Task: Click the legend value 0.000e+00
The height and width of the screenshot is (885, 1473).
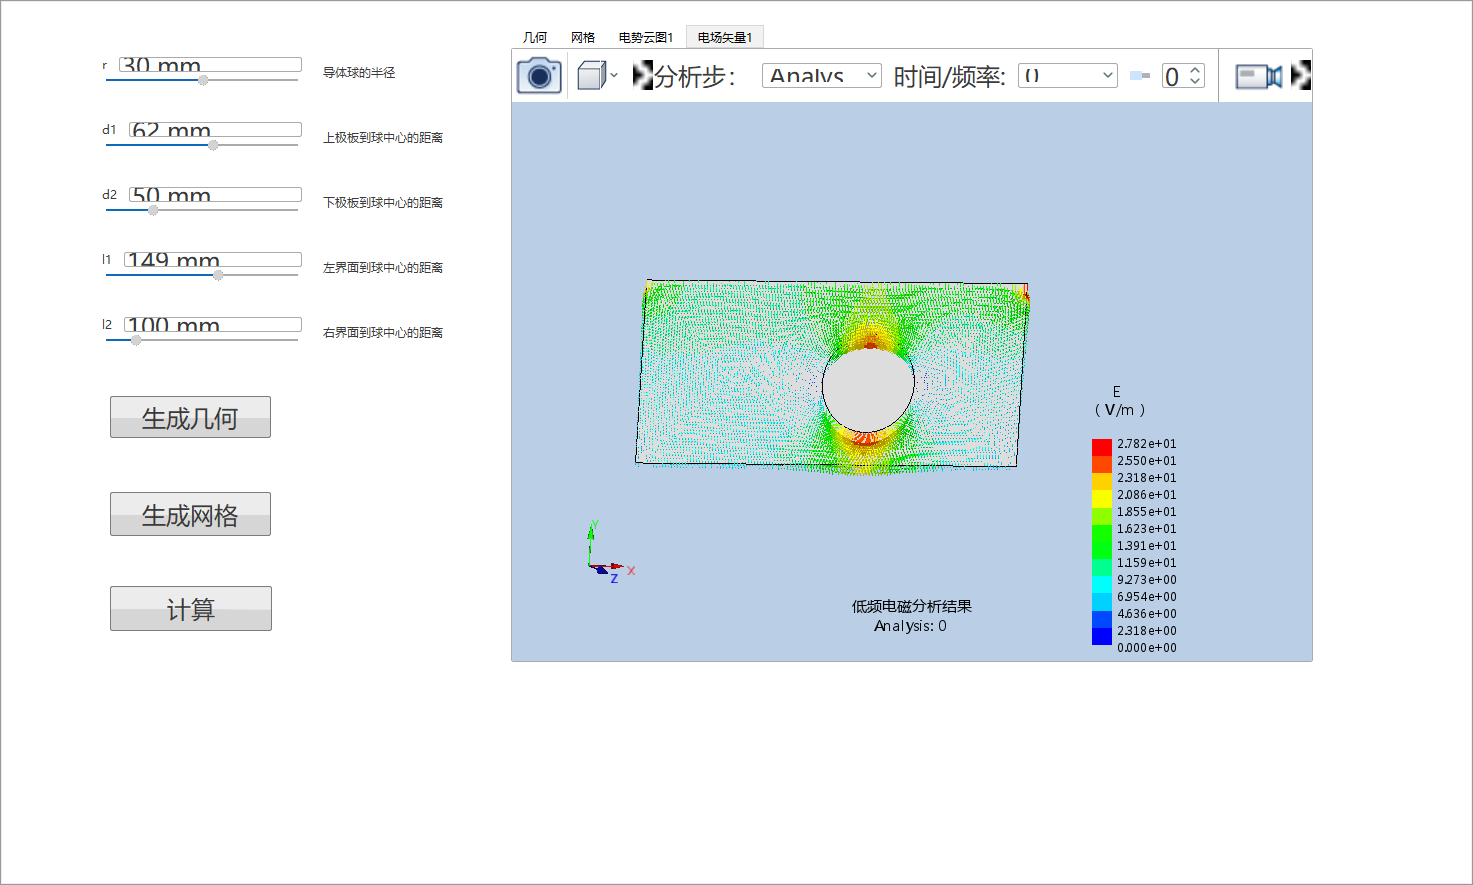Action: click(1147, 648)
